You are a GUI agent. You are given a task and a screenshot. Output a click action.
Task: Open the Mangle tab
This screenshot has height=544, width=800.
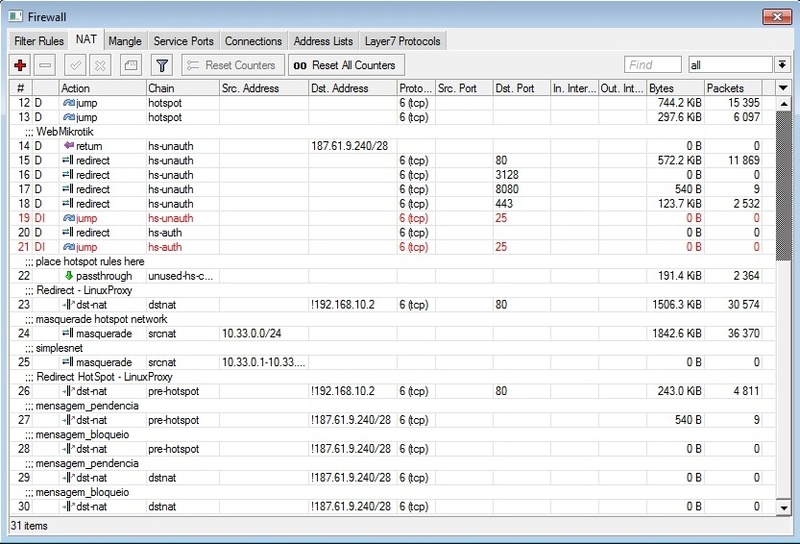[125, 41]
